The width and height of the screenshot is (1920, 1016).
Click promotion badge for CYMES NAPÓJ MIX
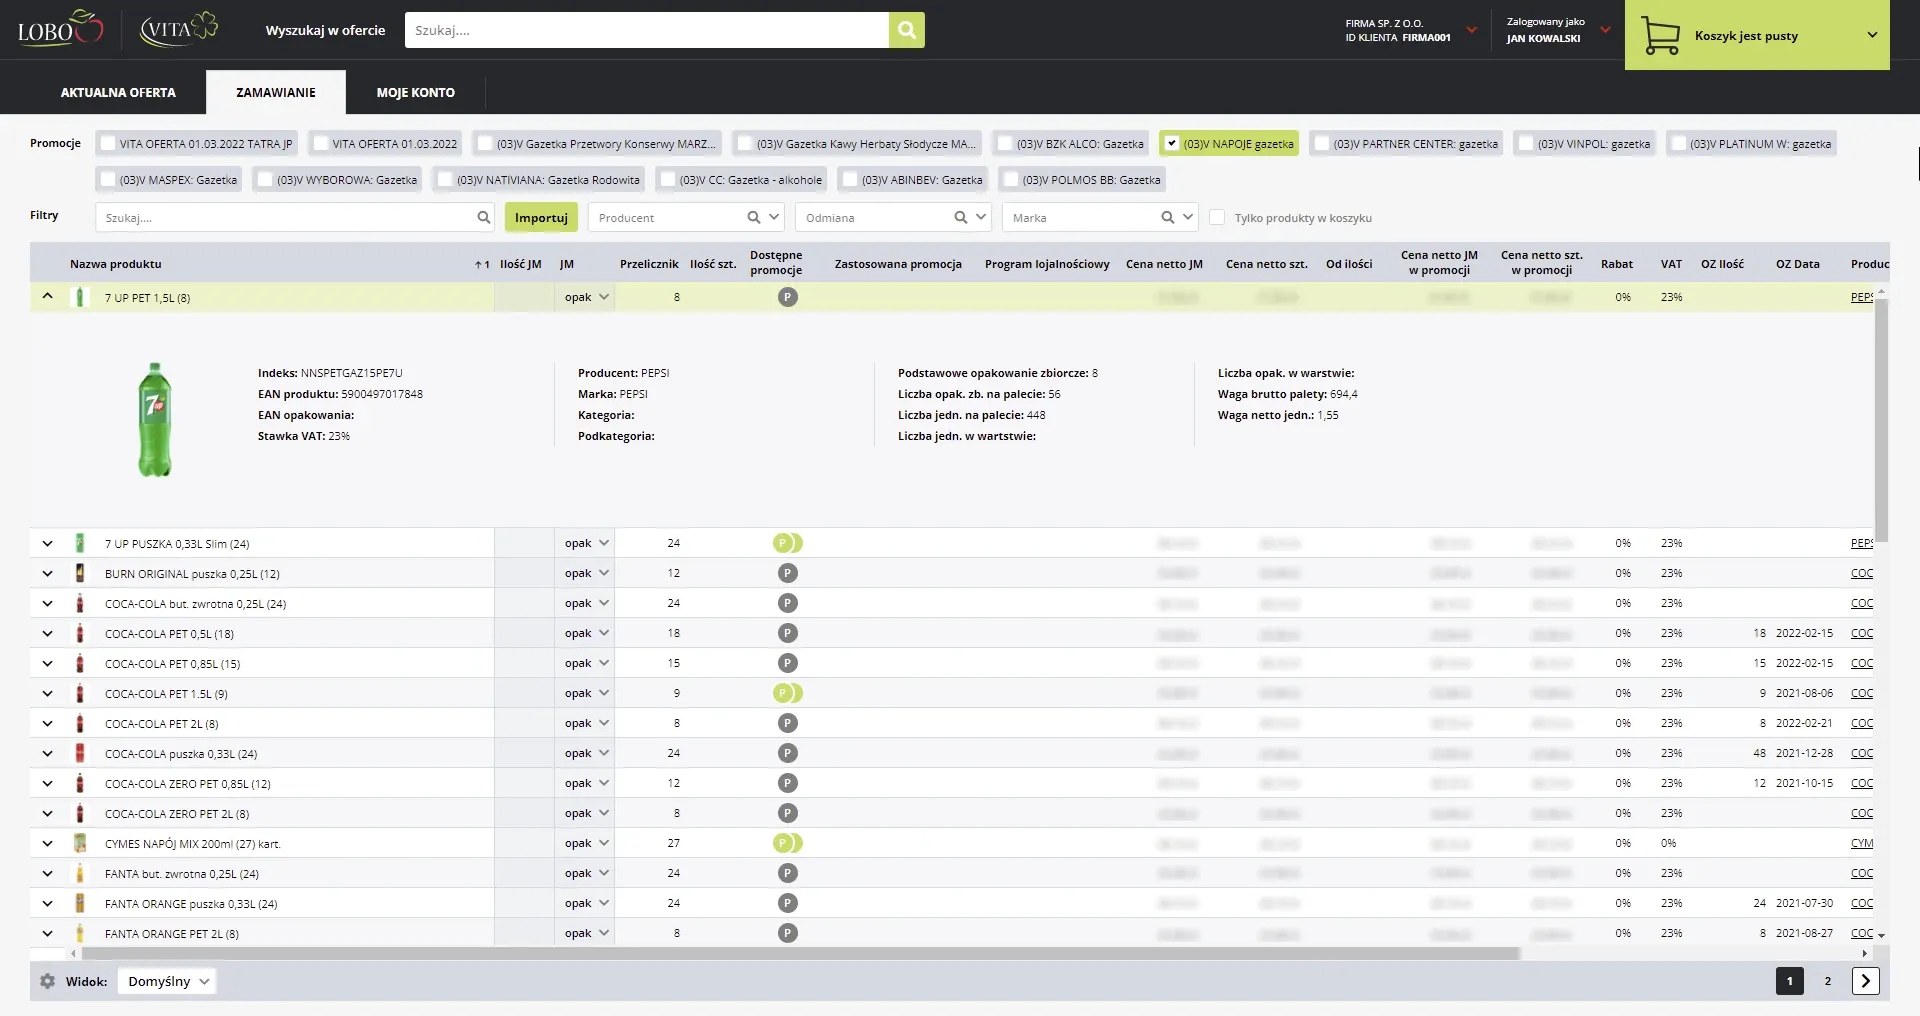[788, 843]
